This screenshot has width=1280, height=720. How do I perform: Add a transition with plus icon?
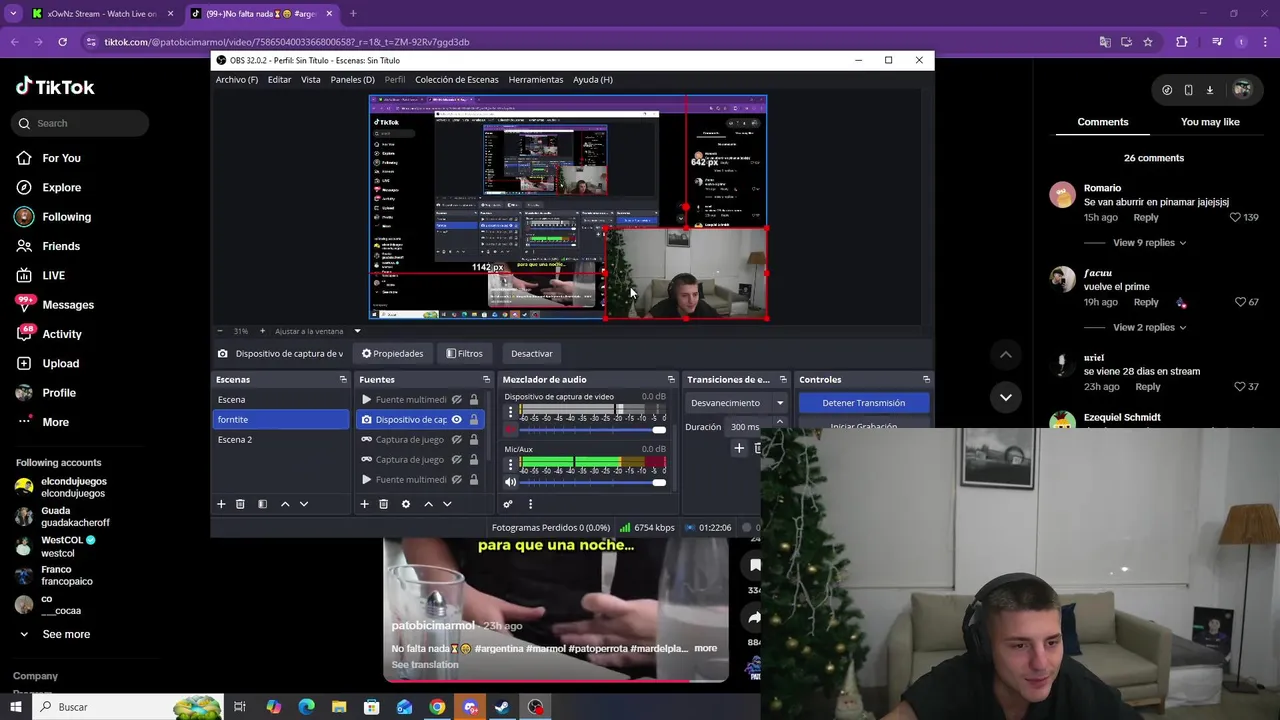(739, 448)
